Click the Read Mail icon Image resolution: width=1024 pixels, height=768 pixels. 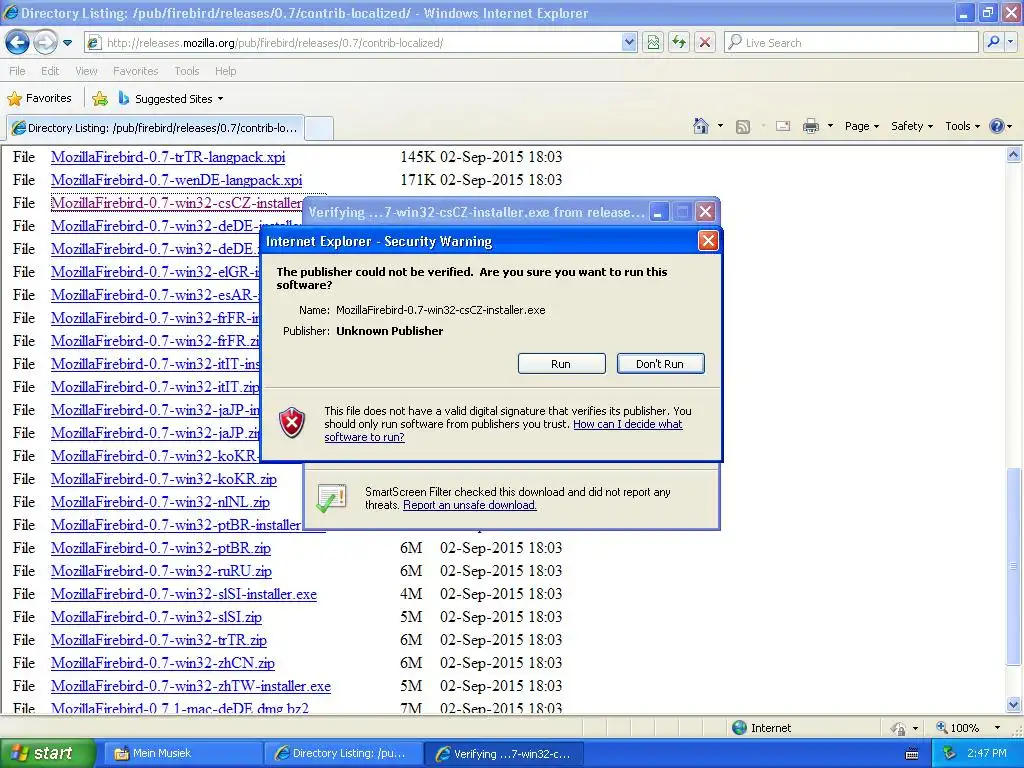[x=783, y=126]
